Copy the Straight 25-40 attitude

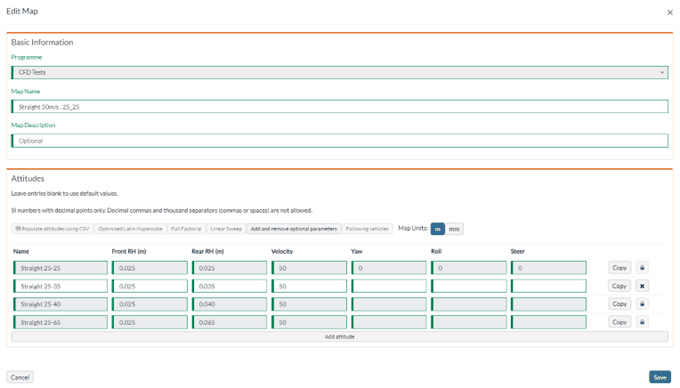[x=619, y=304]
